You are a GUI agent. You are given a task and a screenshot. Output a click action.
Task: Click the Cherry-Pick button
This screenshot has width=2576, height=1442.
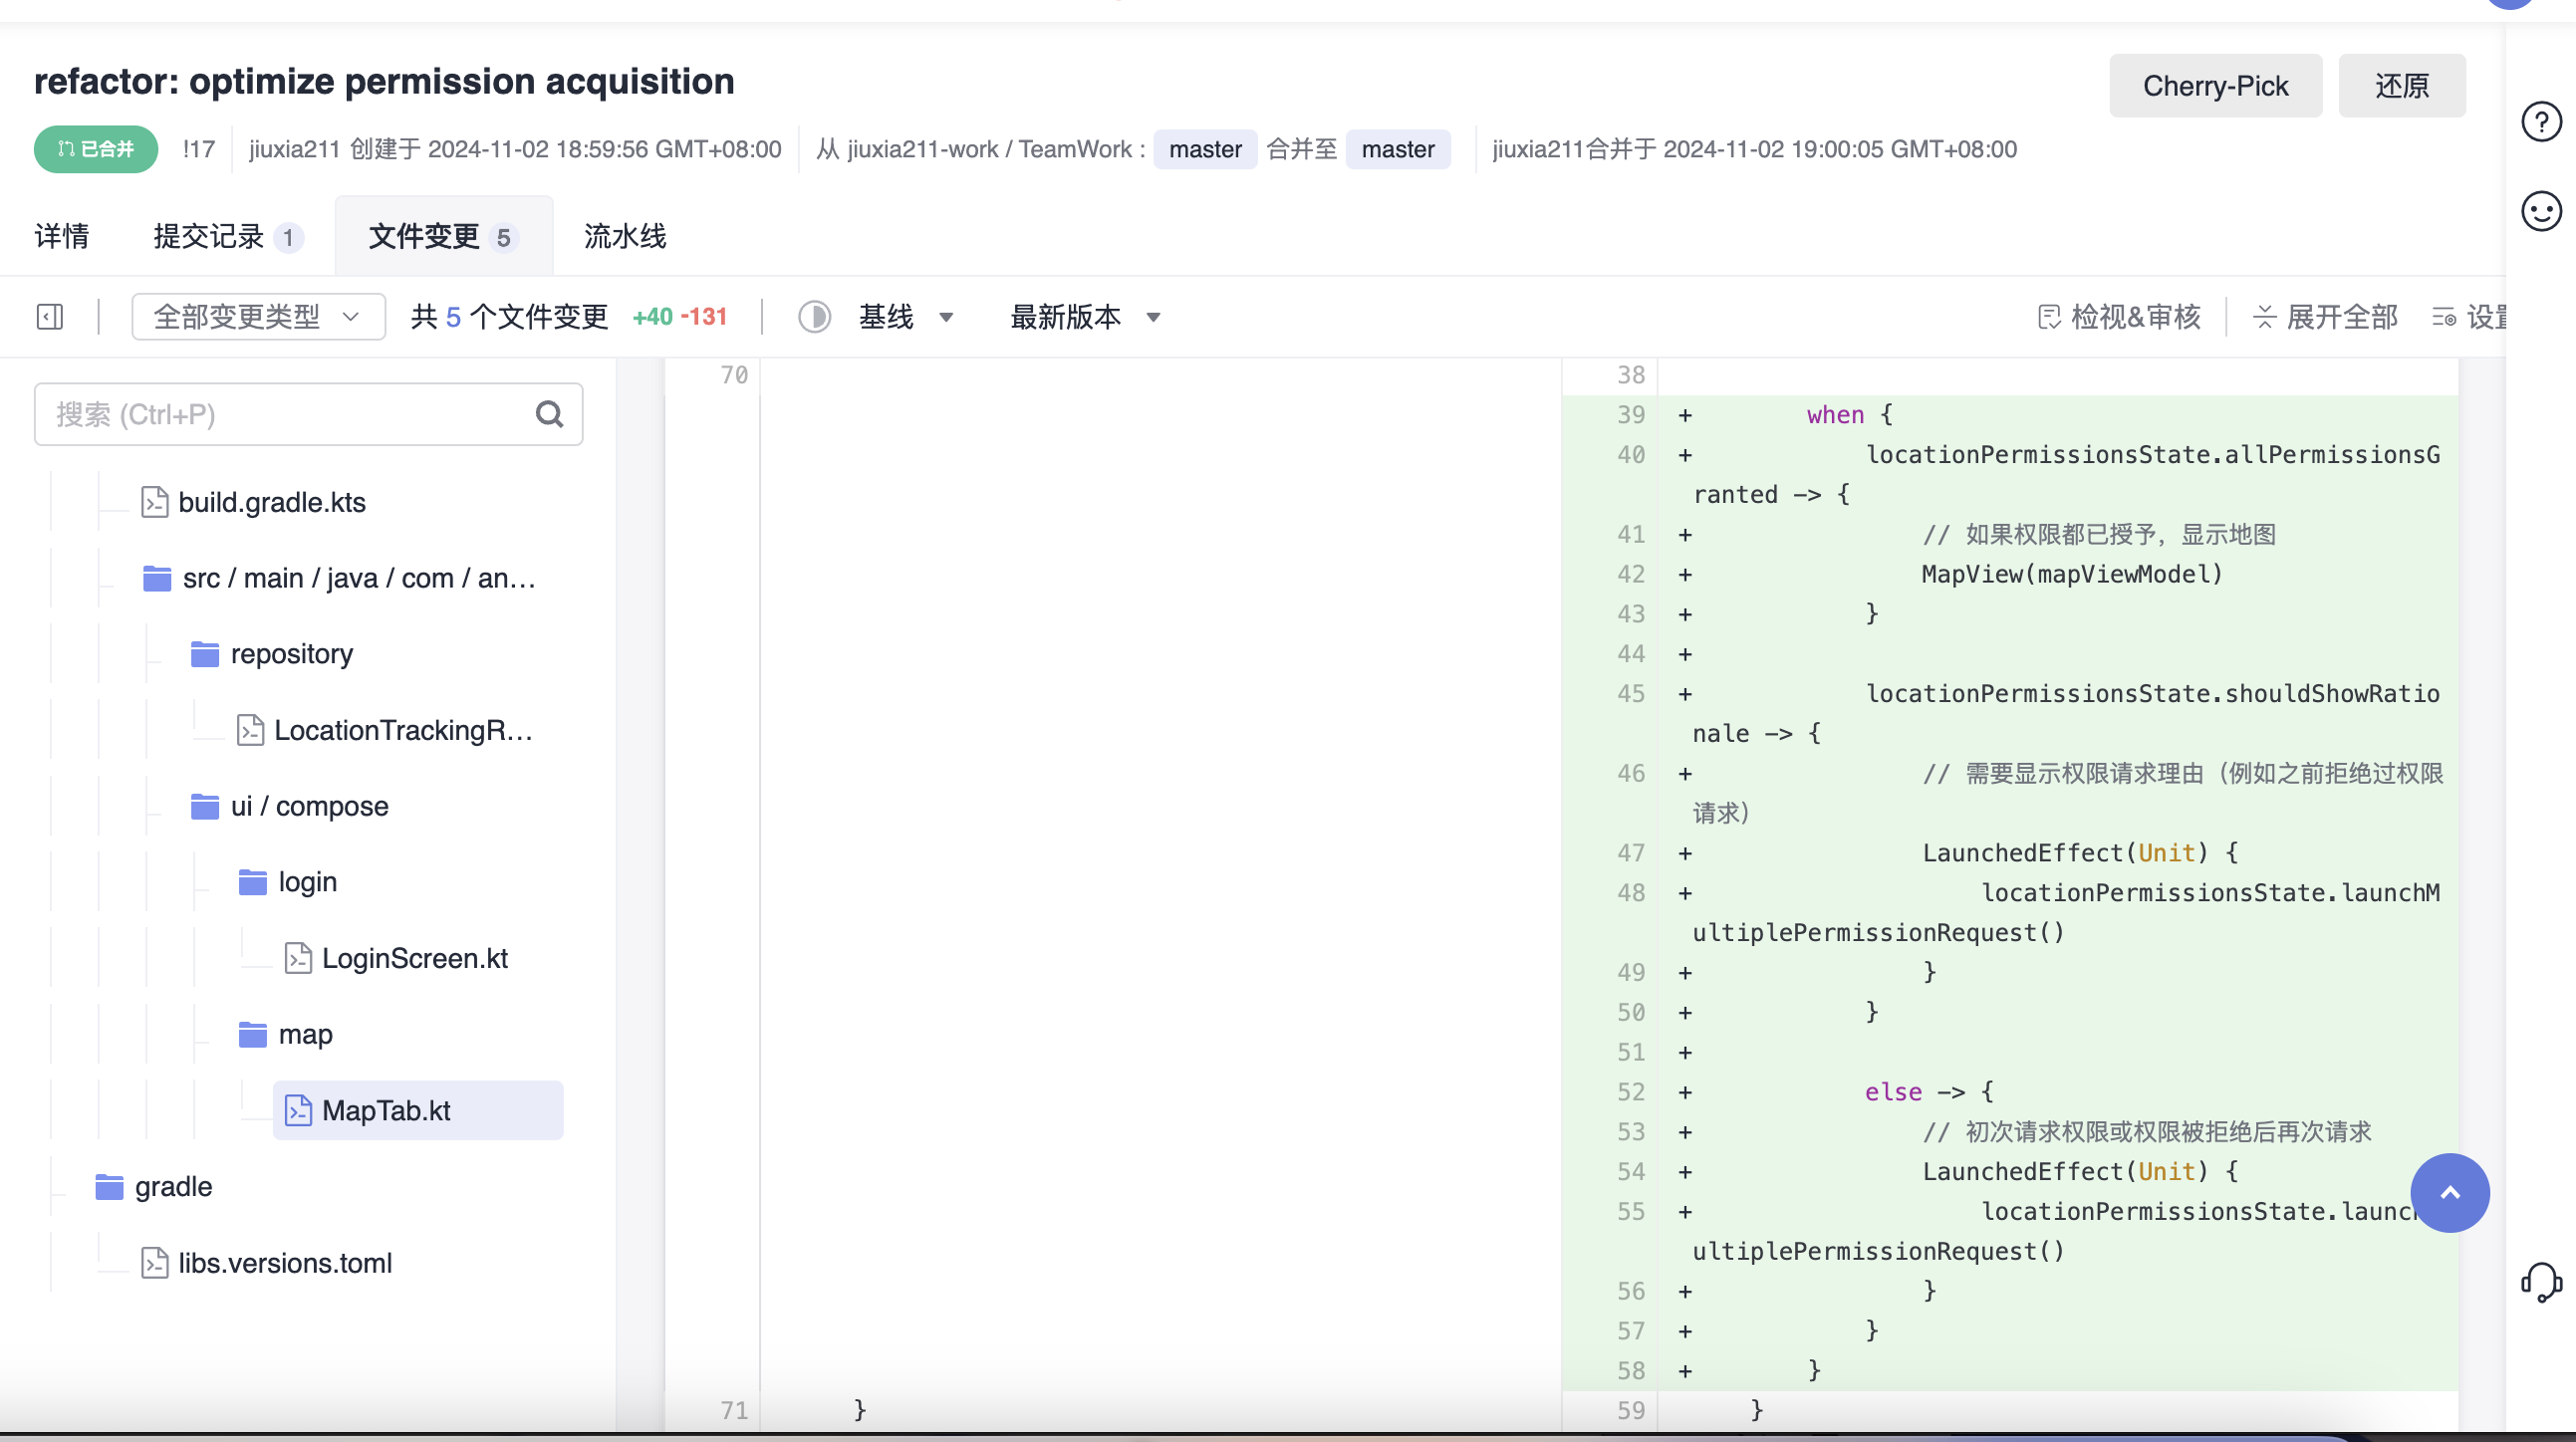point(2214,86)
